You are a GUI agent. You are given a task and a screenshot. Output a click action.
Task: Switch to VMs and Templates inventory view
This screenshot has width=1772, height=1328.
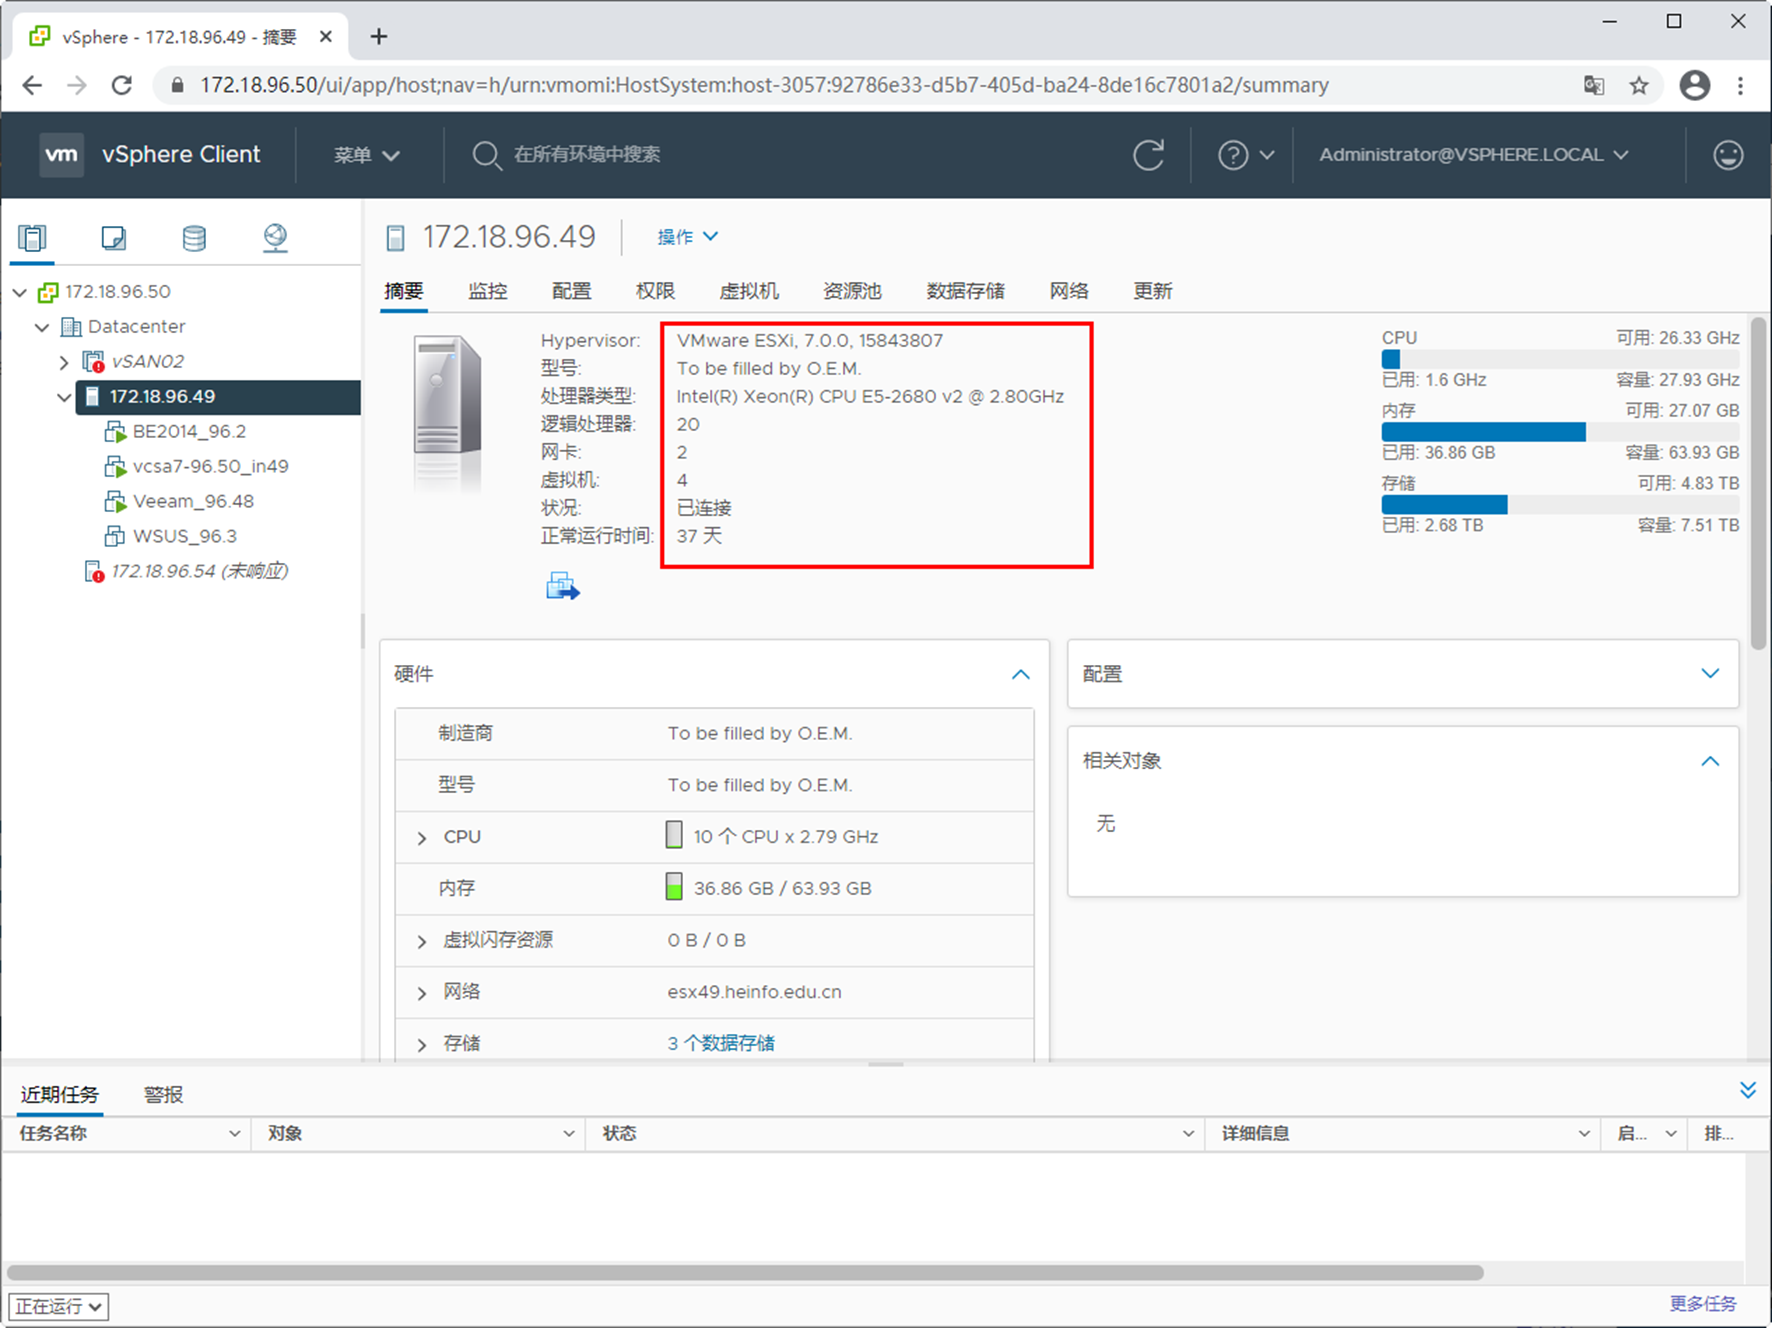pos(113,237)
